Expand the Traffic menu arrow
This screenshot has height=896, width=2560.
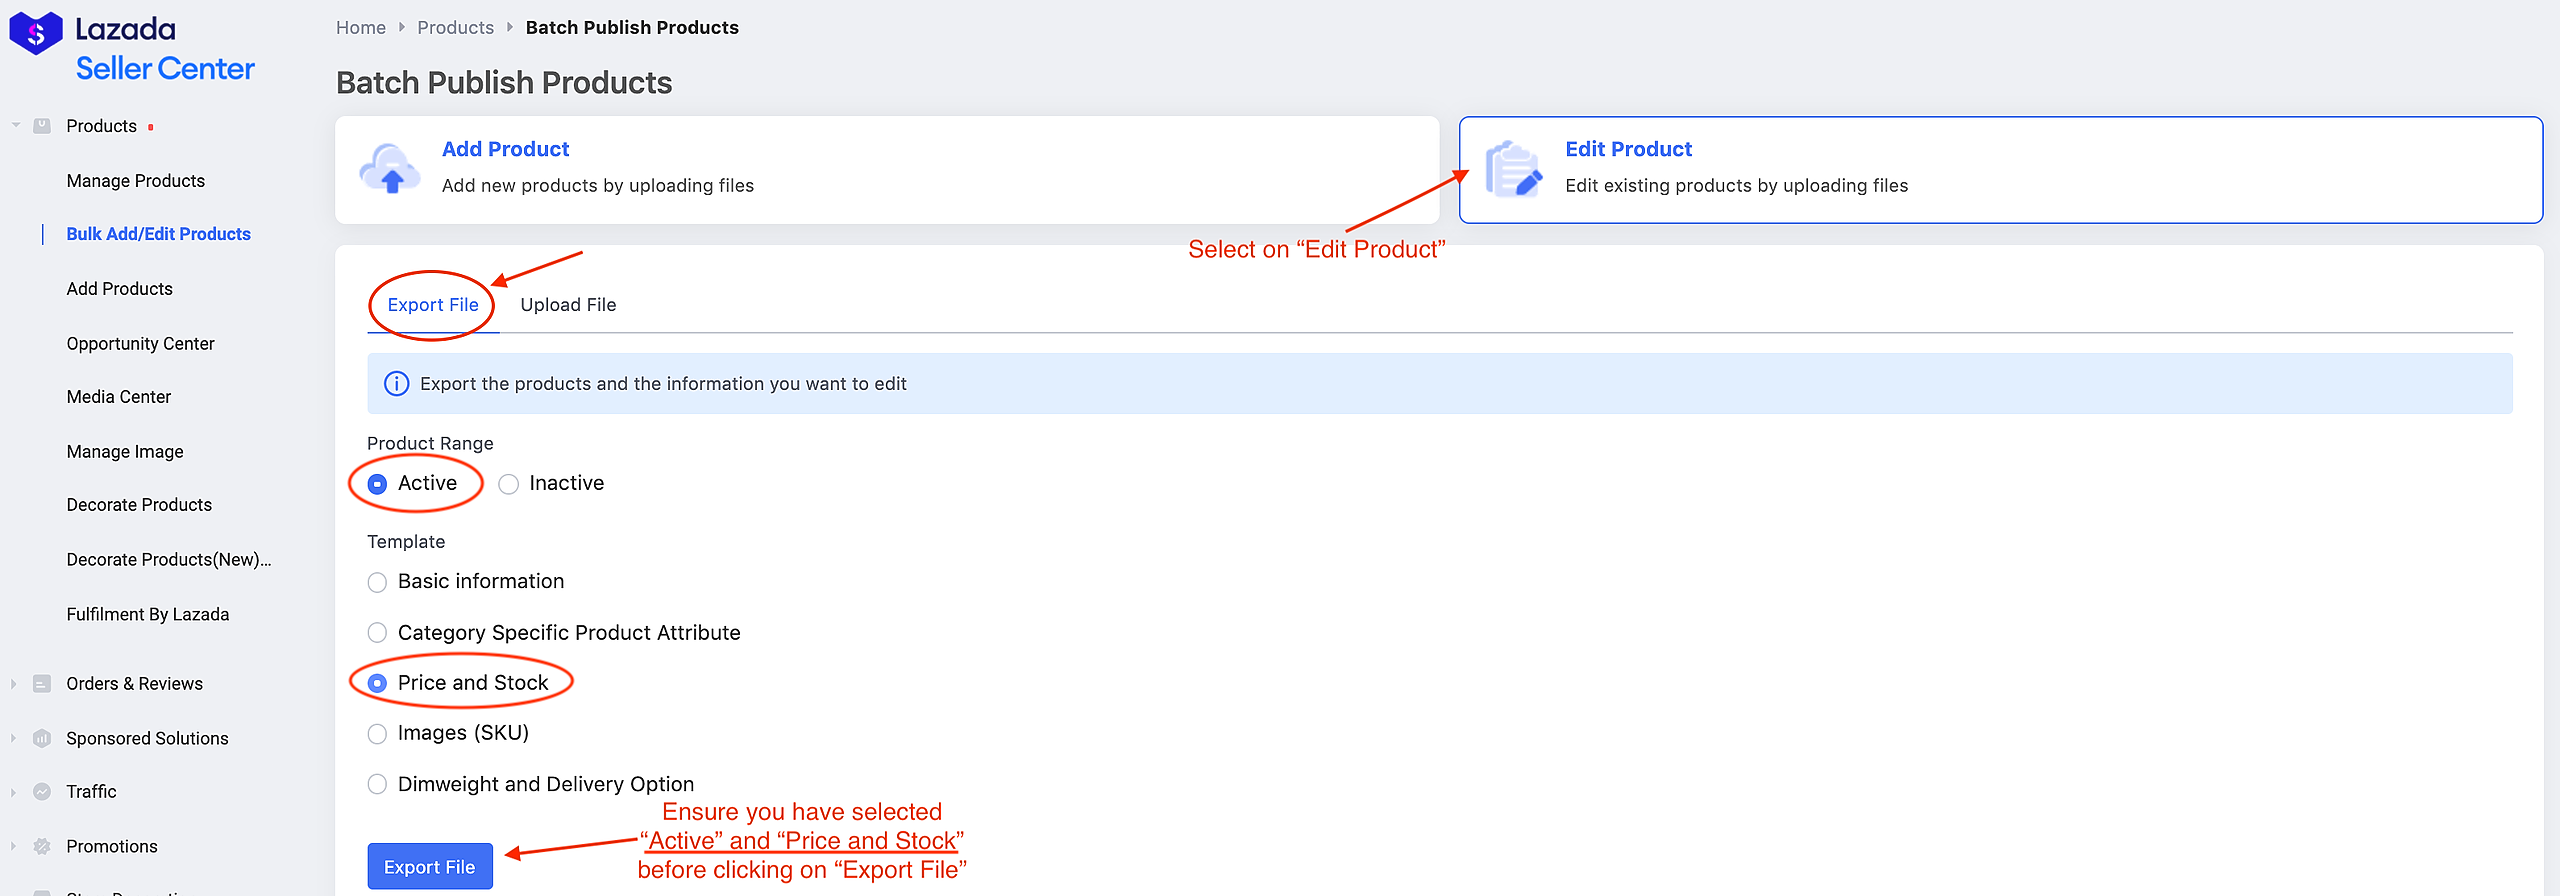(14, 792)
